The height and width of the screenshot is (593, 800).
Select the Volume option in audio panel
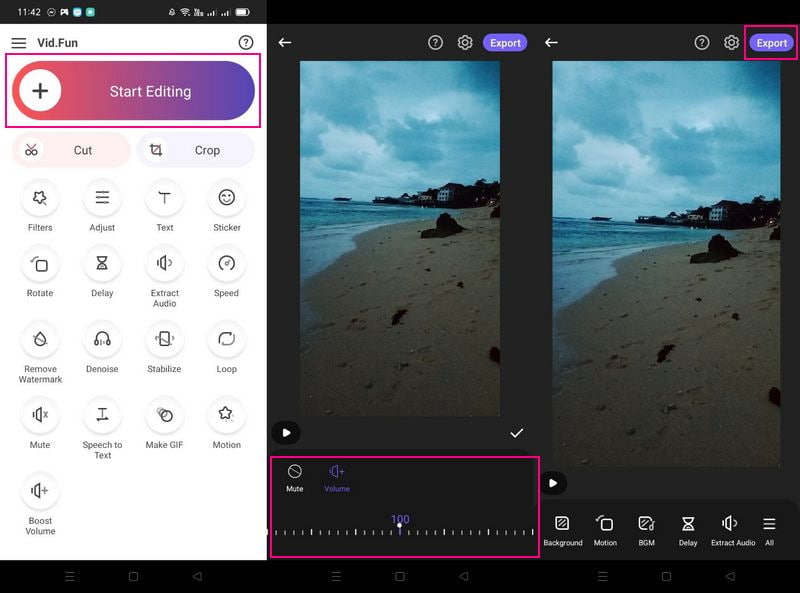(337, 476)
